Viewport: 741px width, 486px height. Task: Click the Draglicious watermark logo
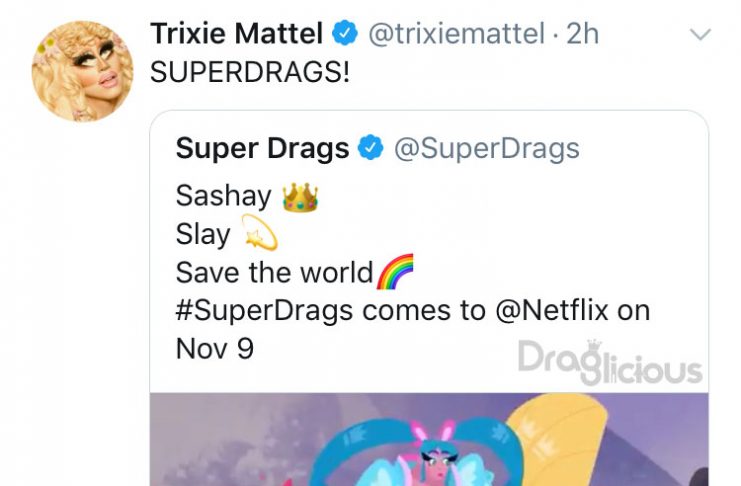point(610,362)
